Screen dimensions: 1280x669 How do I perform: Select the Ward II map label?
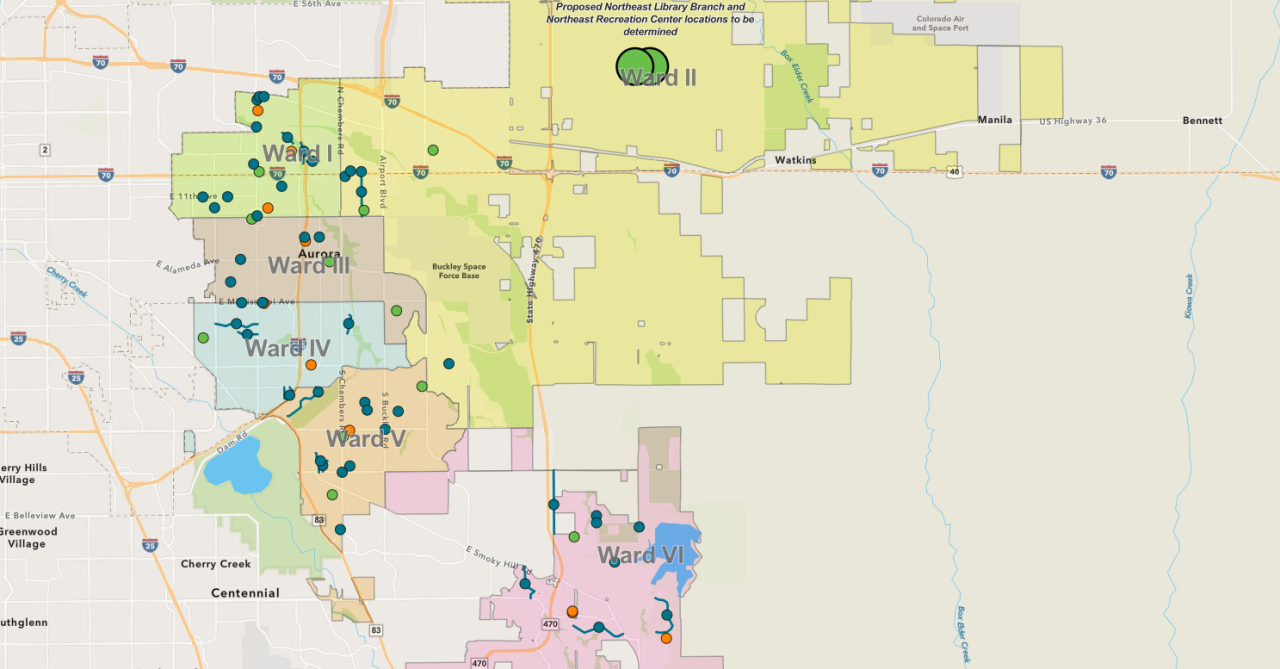(x=659, y=77)
